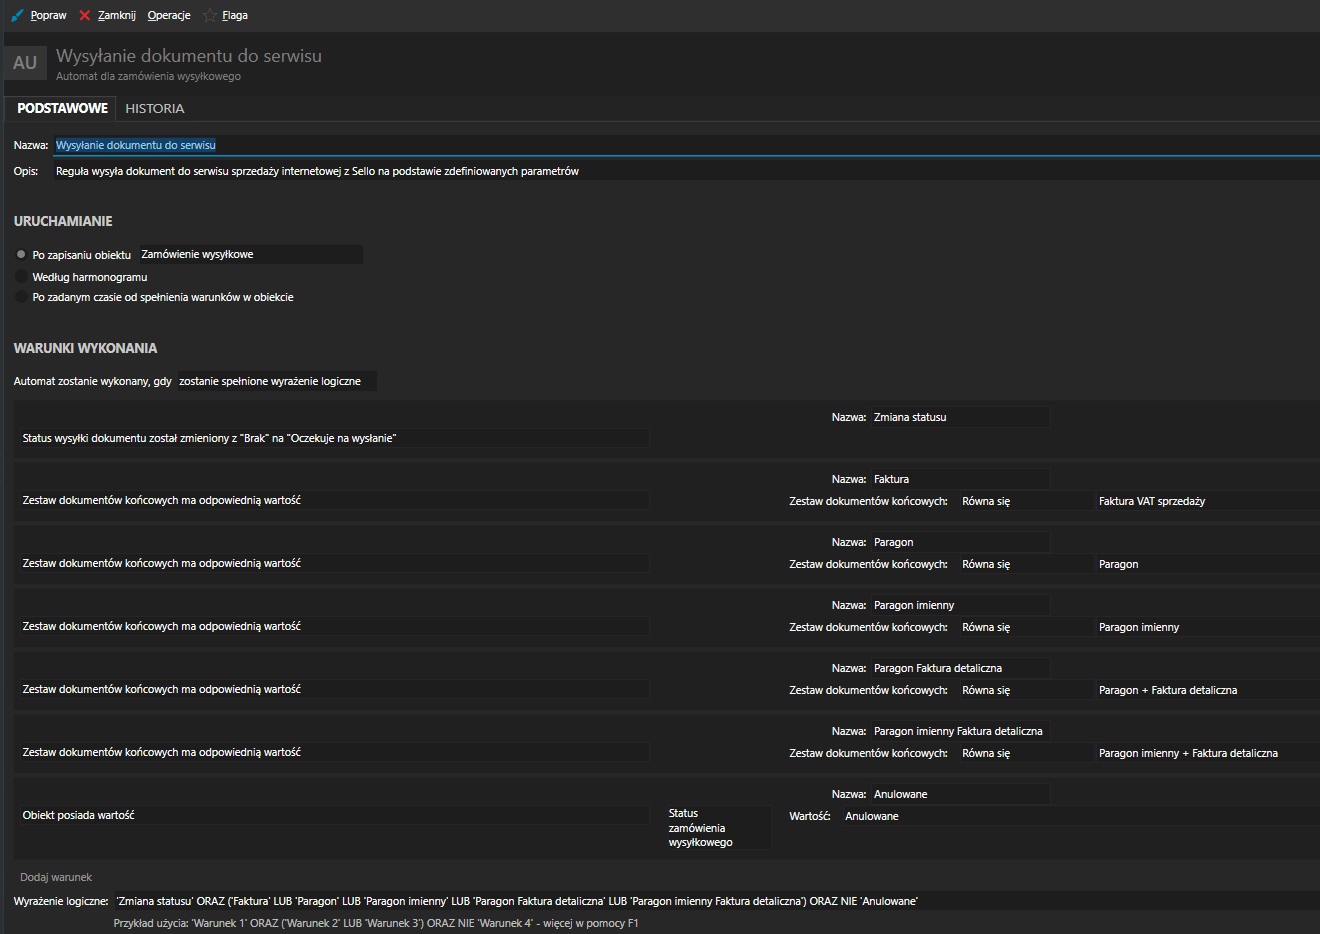
Task: Open 'Równa się' operator for Faktura condition
Action: tap(1023, 501)
